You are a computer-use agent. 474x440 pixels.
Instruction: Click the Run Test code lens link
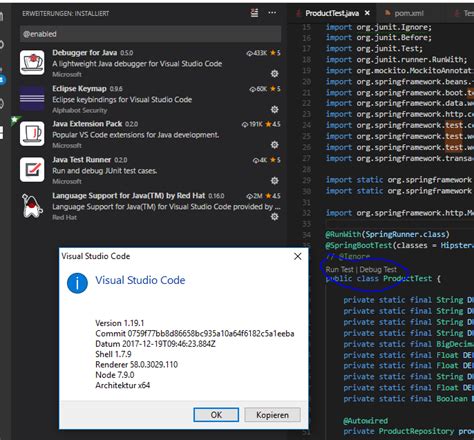pos(339,269)
